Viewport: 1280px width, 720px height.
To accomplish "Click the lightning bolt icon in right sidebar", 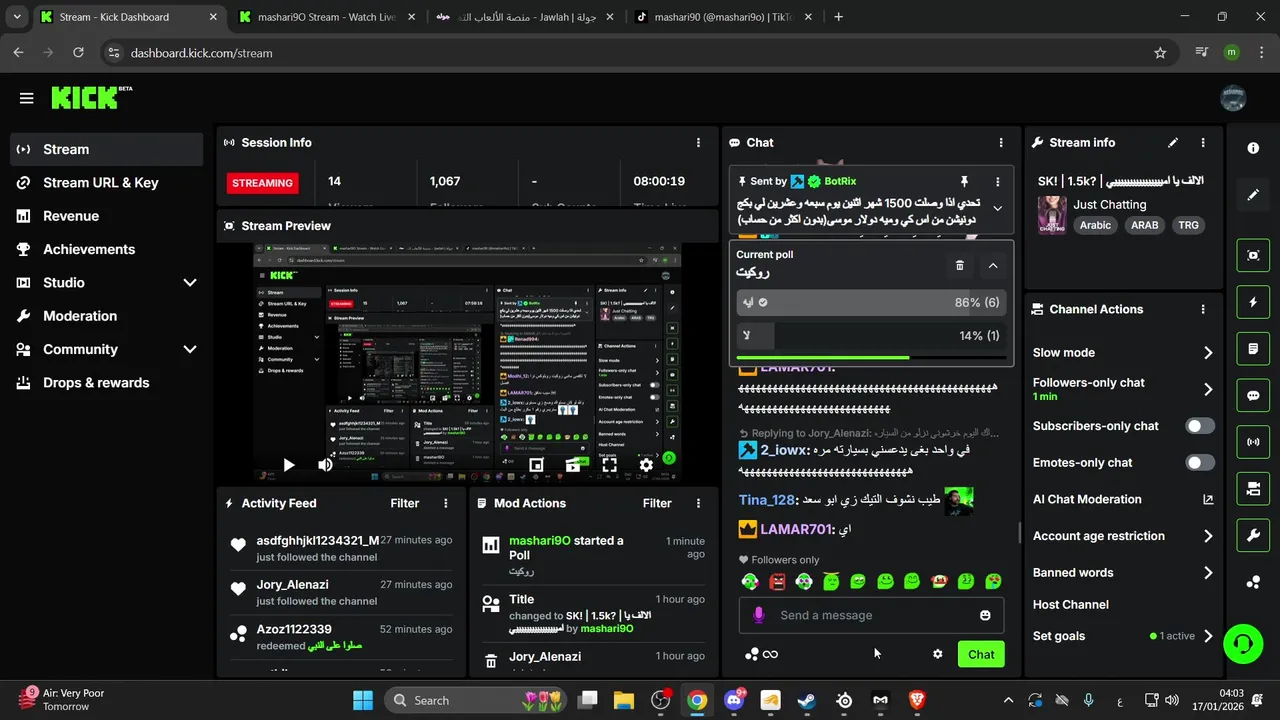I will pos(1253,302).
